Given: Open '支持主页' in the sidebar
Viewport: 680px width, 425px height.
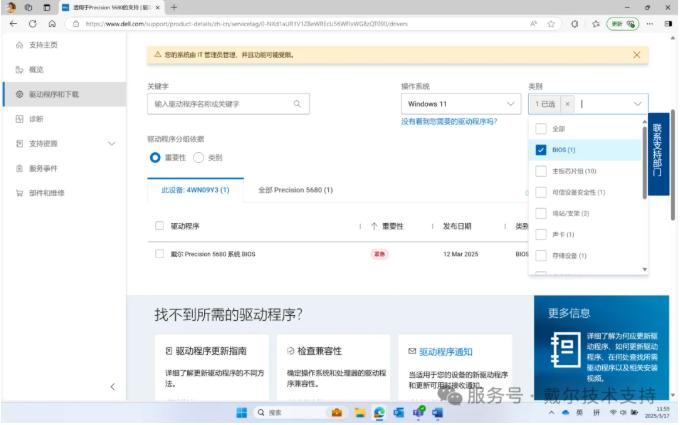Looking at the screenshot, I should 43,45.
